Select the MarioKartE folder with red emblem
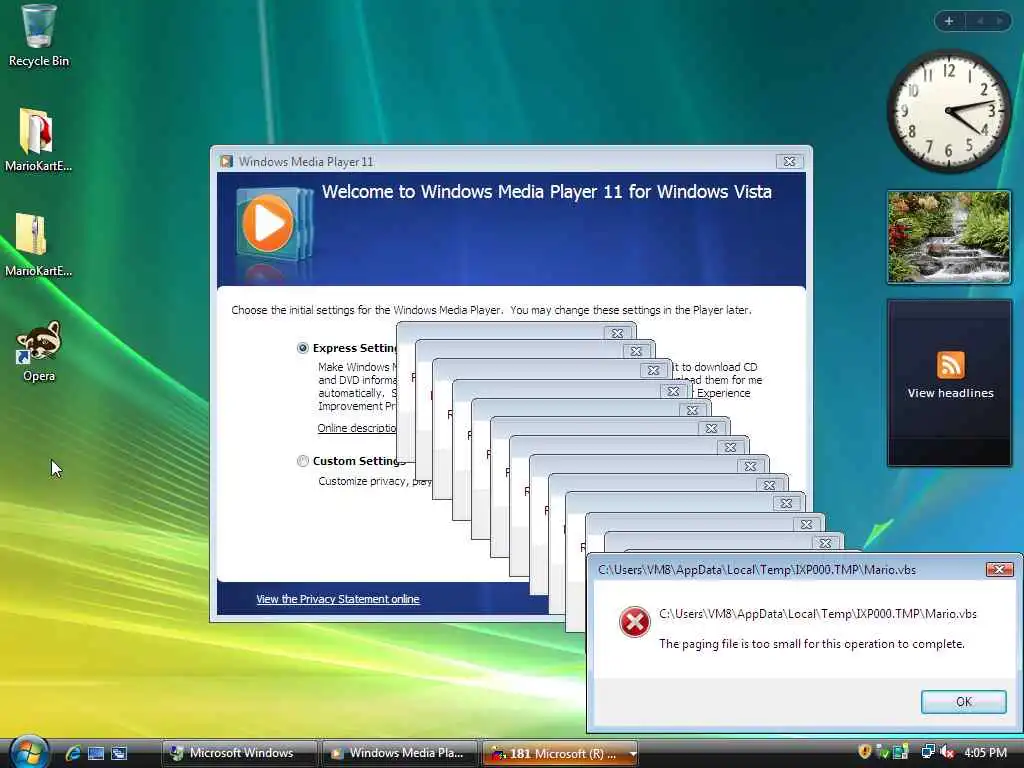Viewport: 1024px width, 768px height. [38, 140]
